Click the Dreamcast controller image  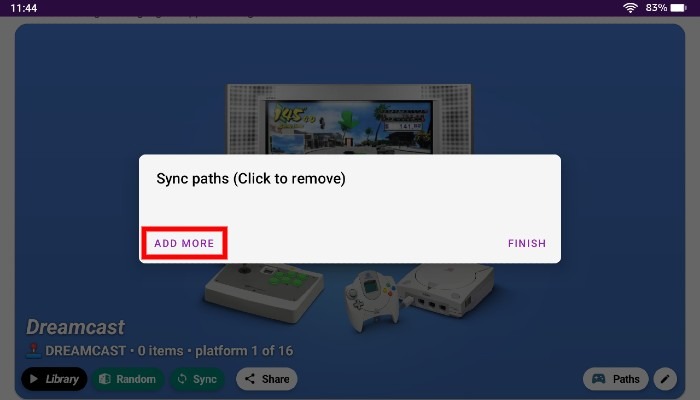(x=371, y=301)
